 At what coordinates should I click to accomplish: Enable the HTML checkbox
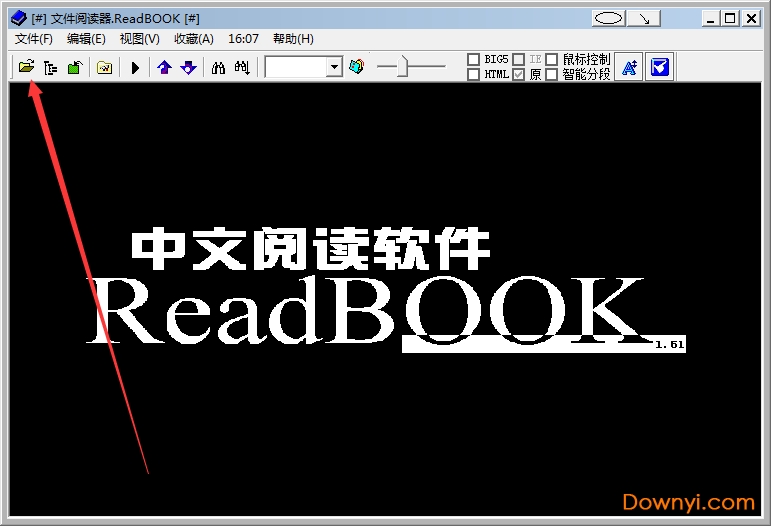click(474, 74)
